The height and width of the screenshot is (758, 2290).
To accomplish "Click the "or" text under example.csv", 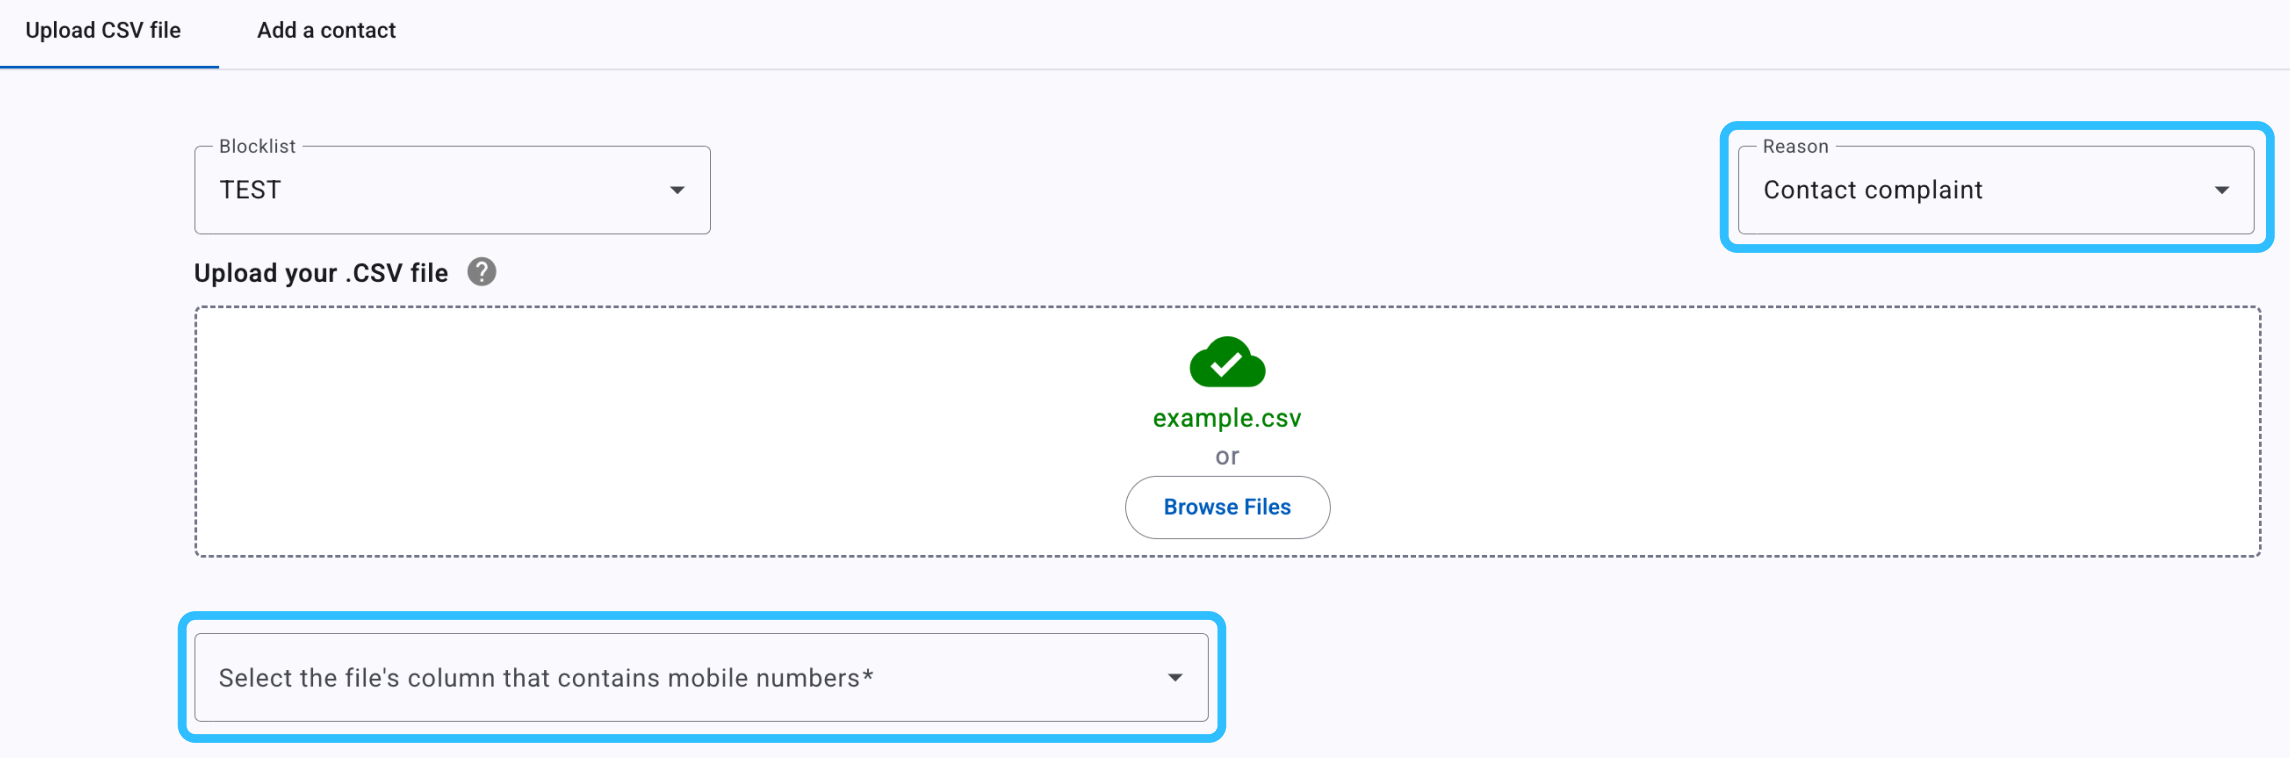I will (1227, 457).
